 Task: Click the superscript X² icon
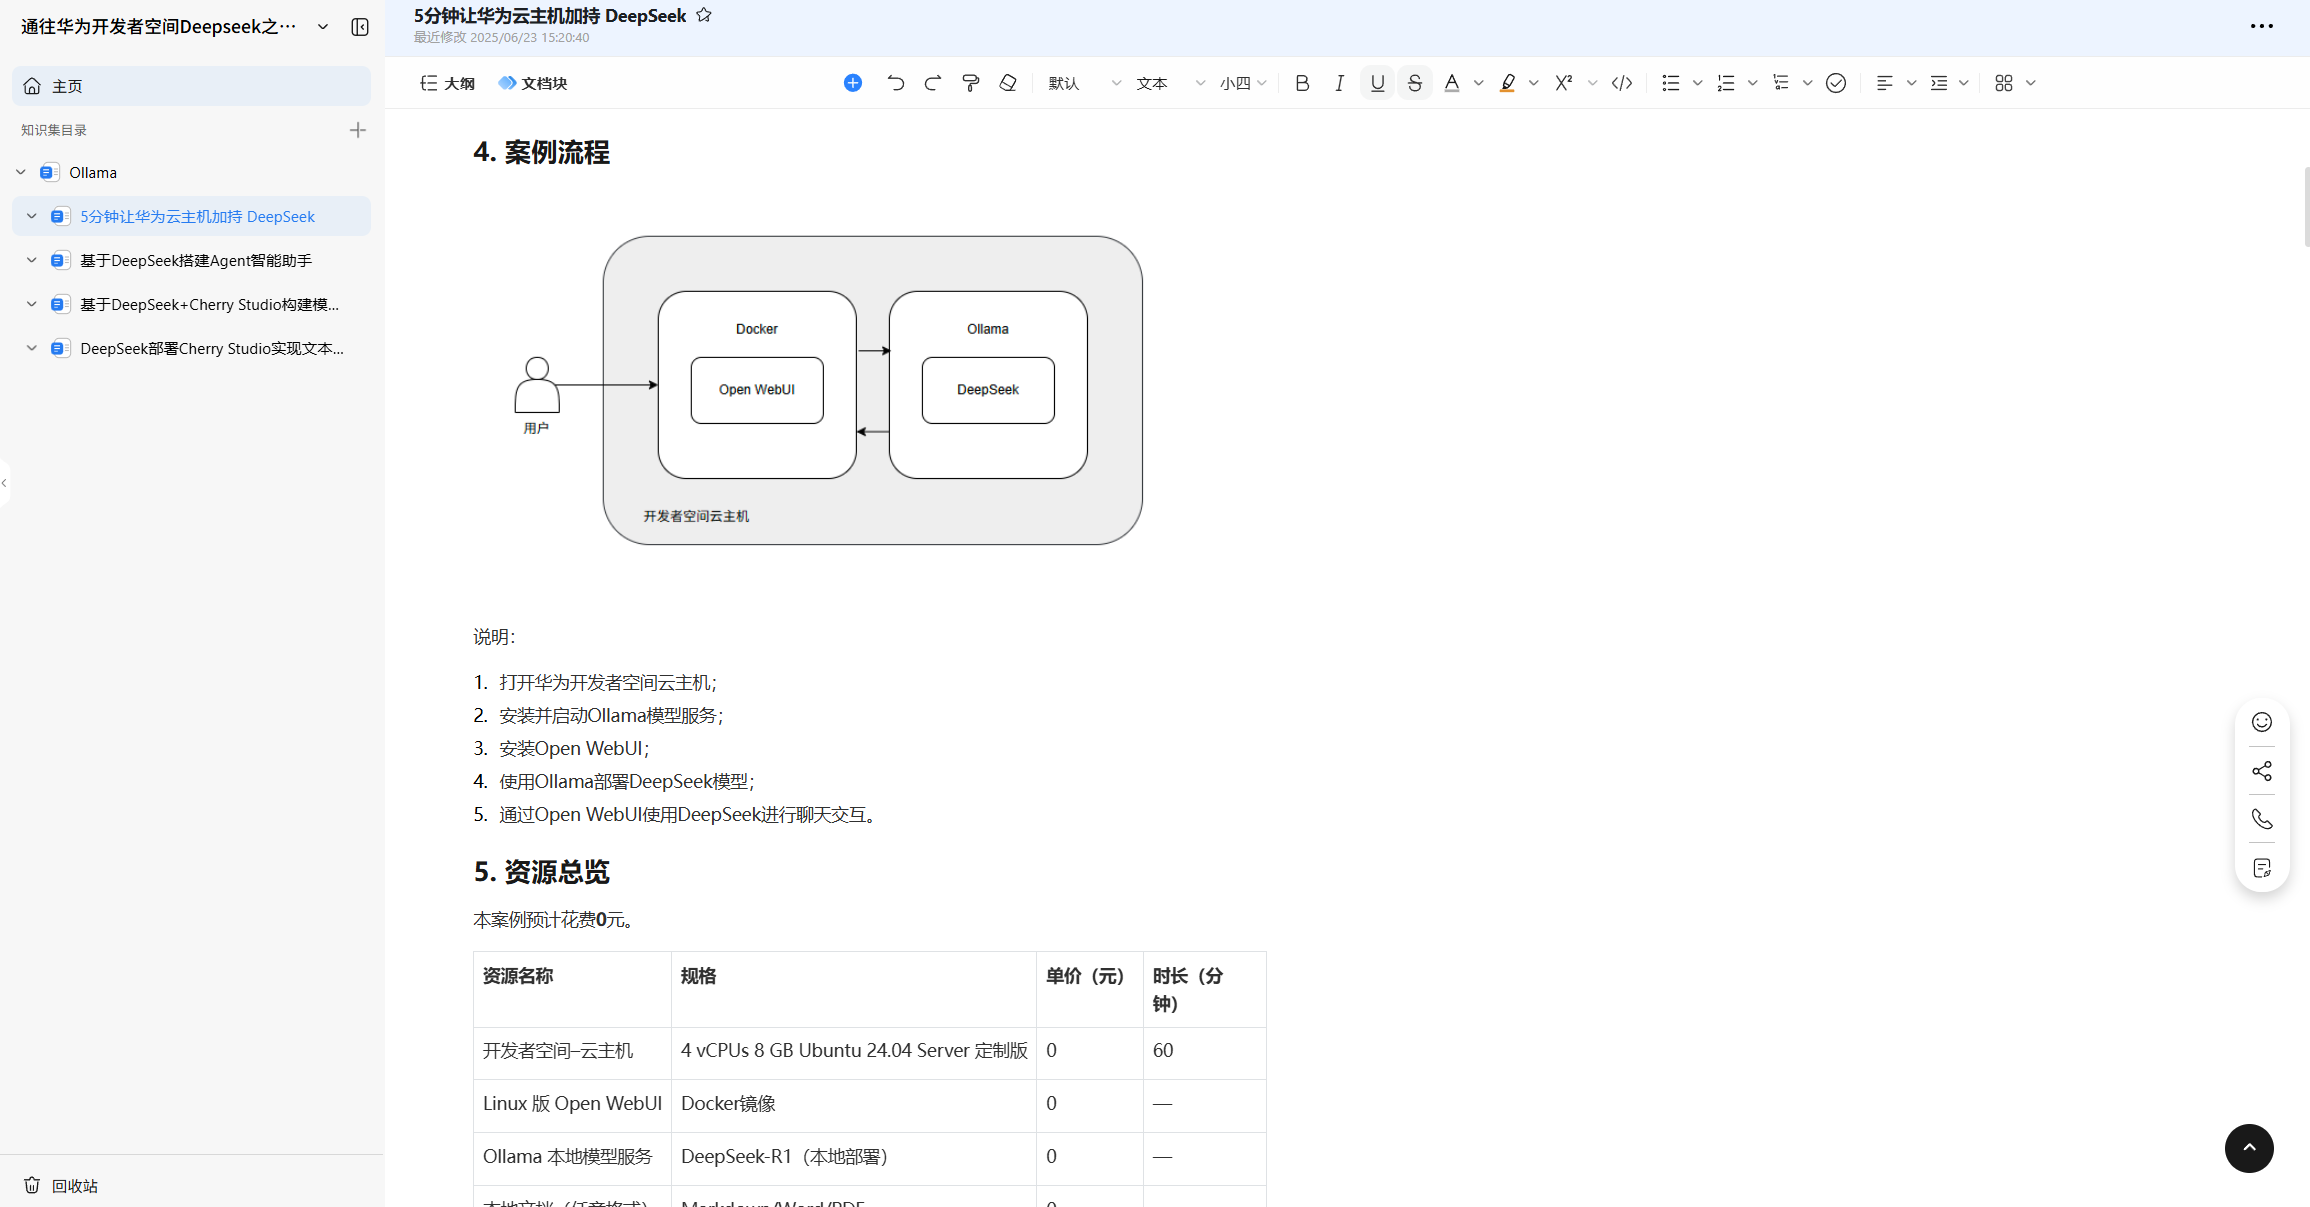(x=1564, y=83)
